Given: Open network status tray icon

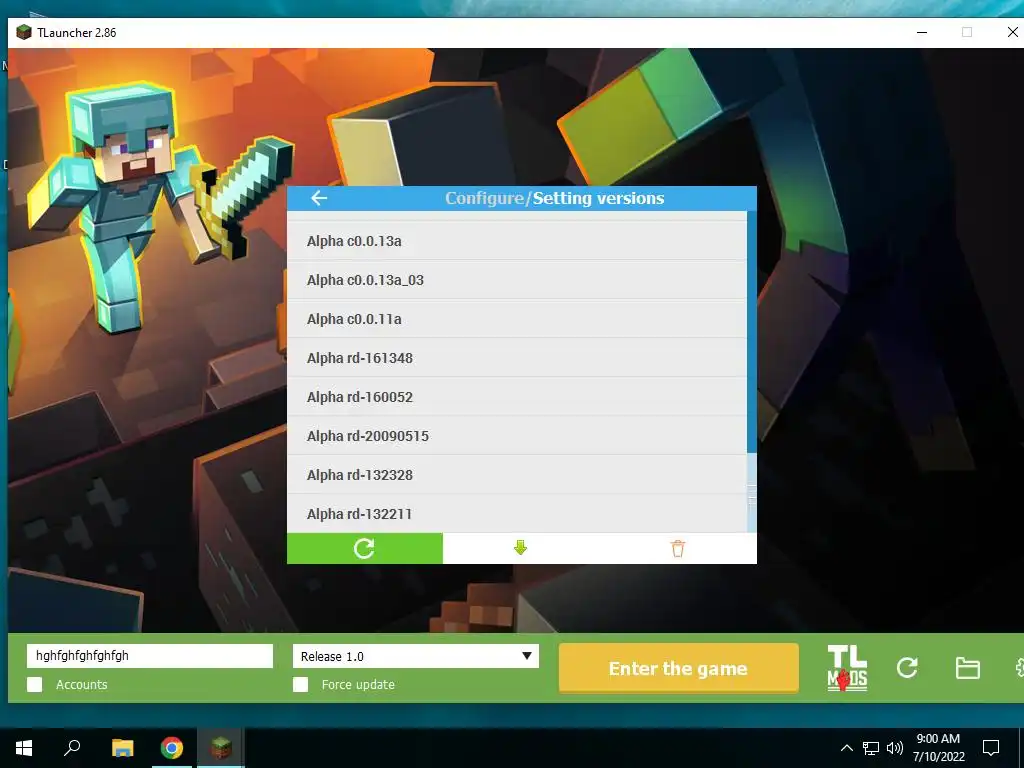Looking at the screenshot, I should pos(871,748).
